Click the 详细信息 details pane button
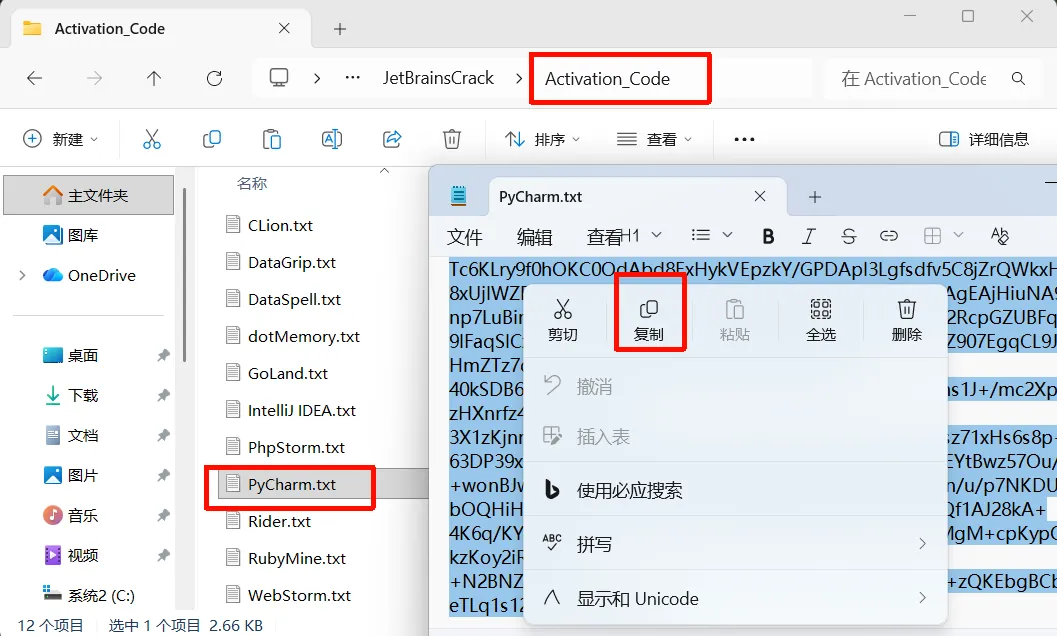Image resolution: width=1057 pixels, height=636 pixels. 984,140
